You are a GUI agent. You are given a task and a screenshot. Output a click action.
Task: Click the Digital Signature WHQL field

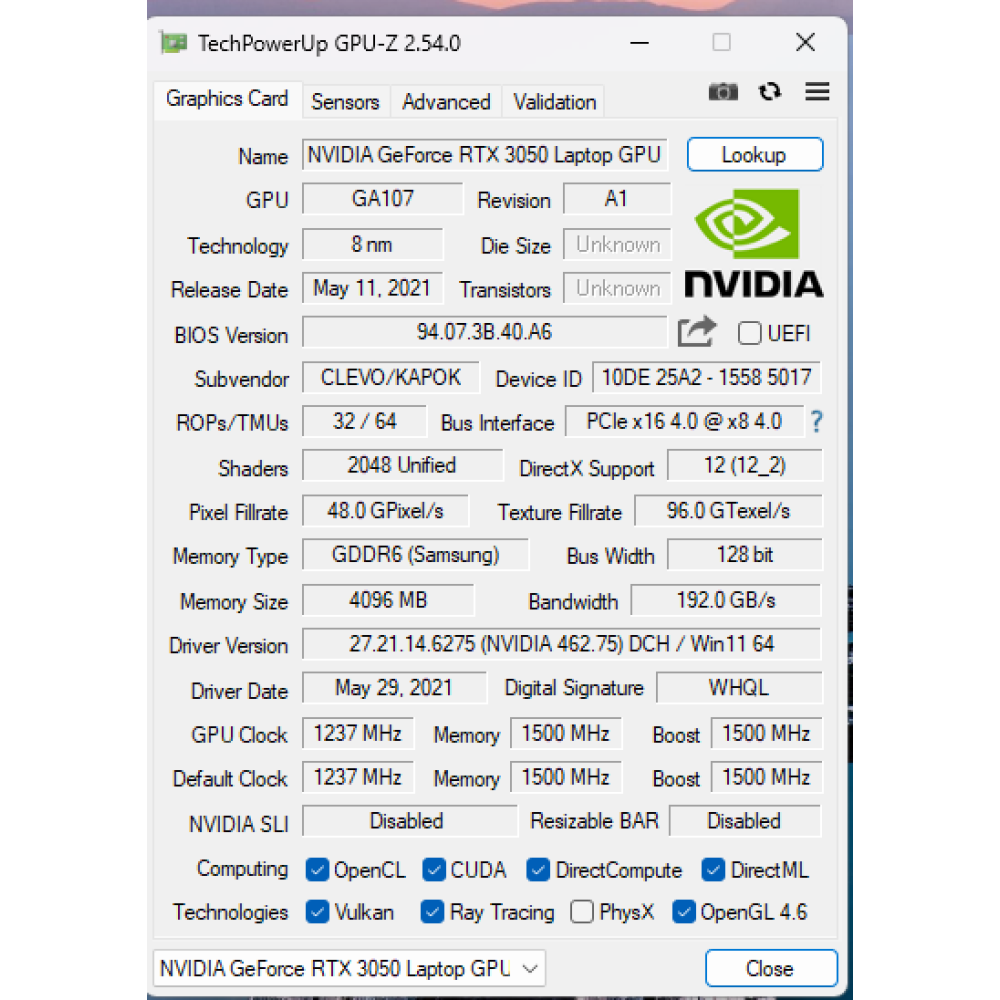point(739,688)
